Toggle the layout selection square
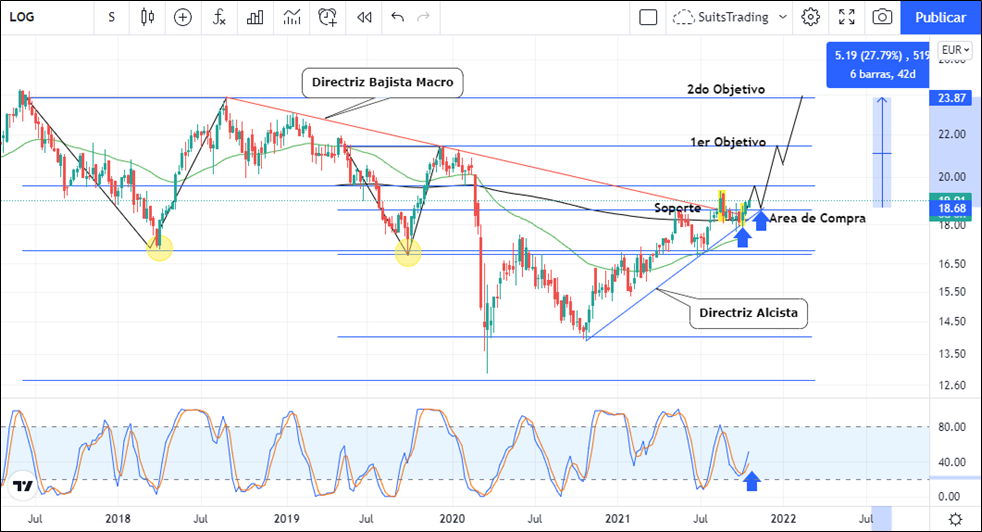 648,17
